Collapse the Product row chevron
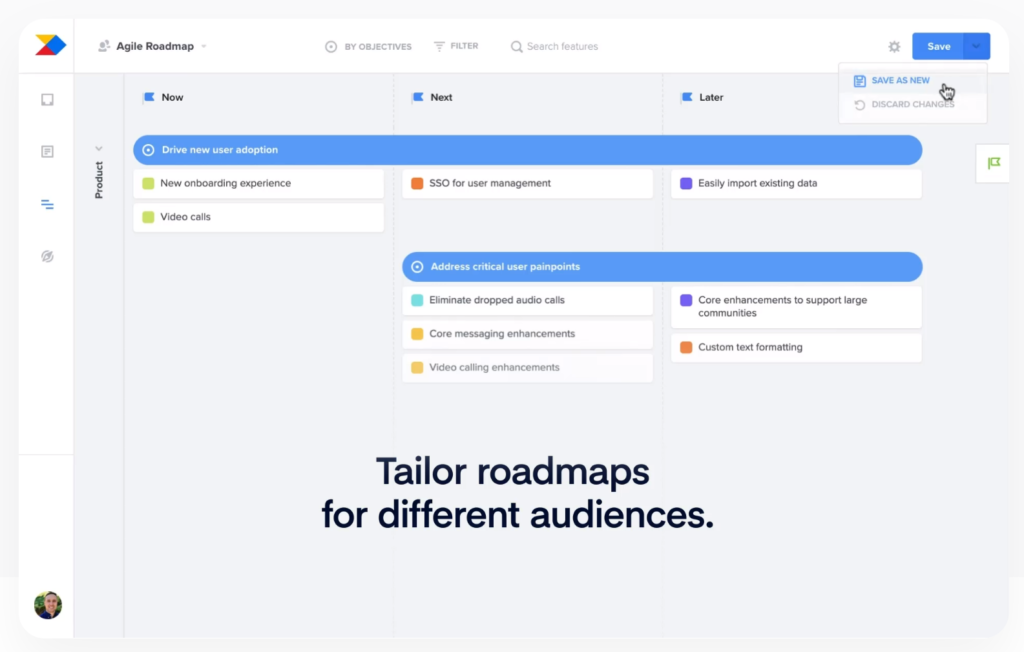 (x=99, y=148)
